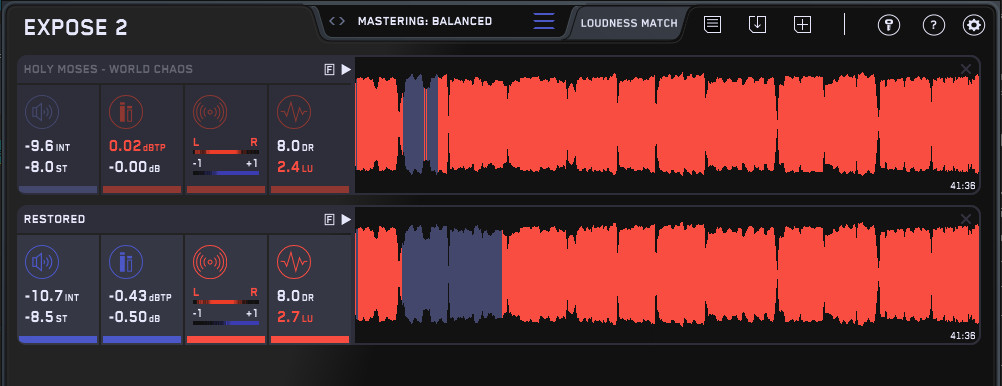Screen dimensions: 1002x386
Task: Select loudness speaker icon in Restored track
Action: (x=42, y=261)
